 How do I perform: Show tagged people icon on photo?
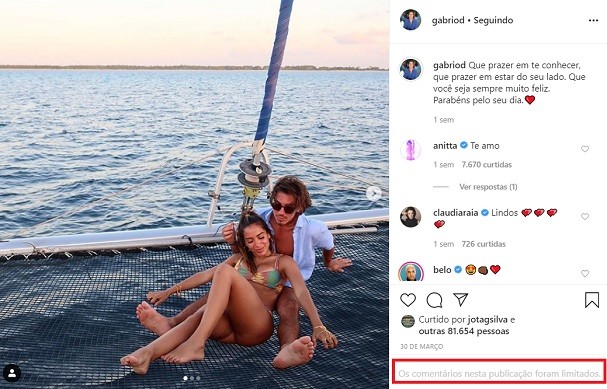pyautogui.click(x=12, y=373)
